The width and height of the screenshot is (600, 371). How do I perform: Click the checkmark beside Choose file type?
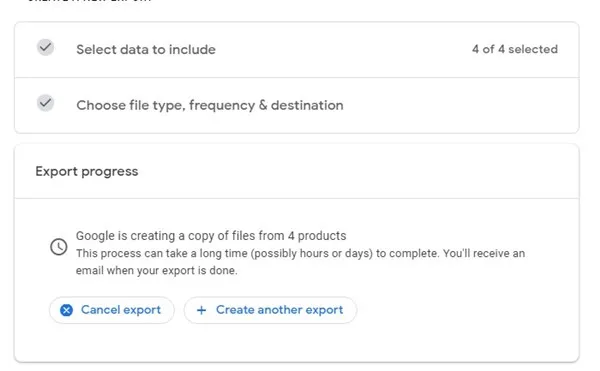[45, 103]
